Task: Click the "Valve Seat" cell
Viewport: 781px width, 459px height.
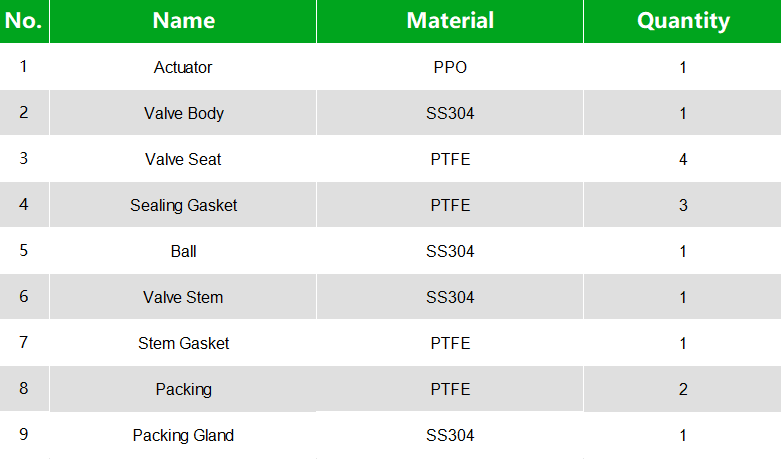Action: click(183, 160)
